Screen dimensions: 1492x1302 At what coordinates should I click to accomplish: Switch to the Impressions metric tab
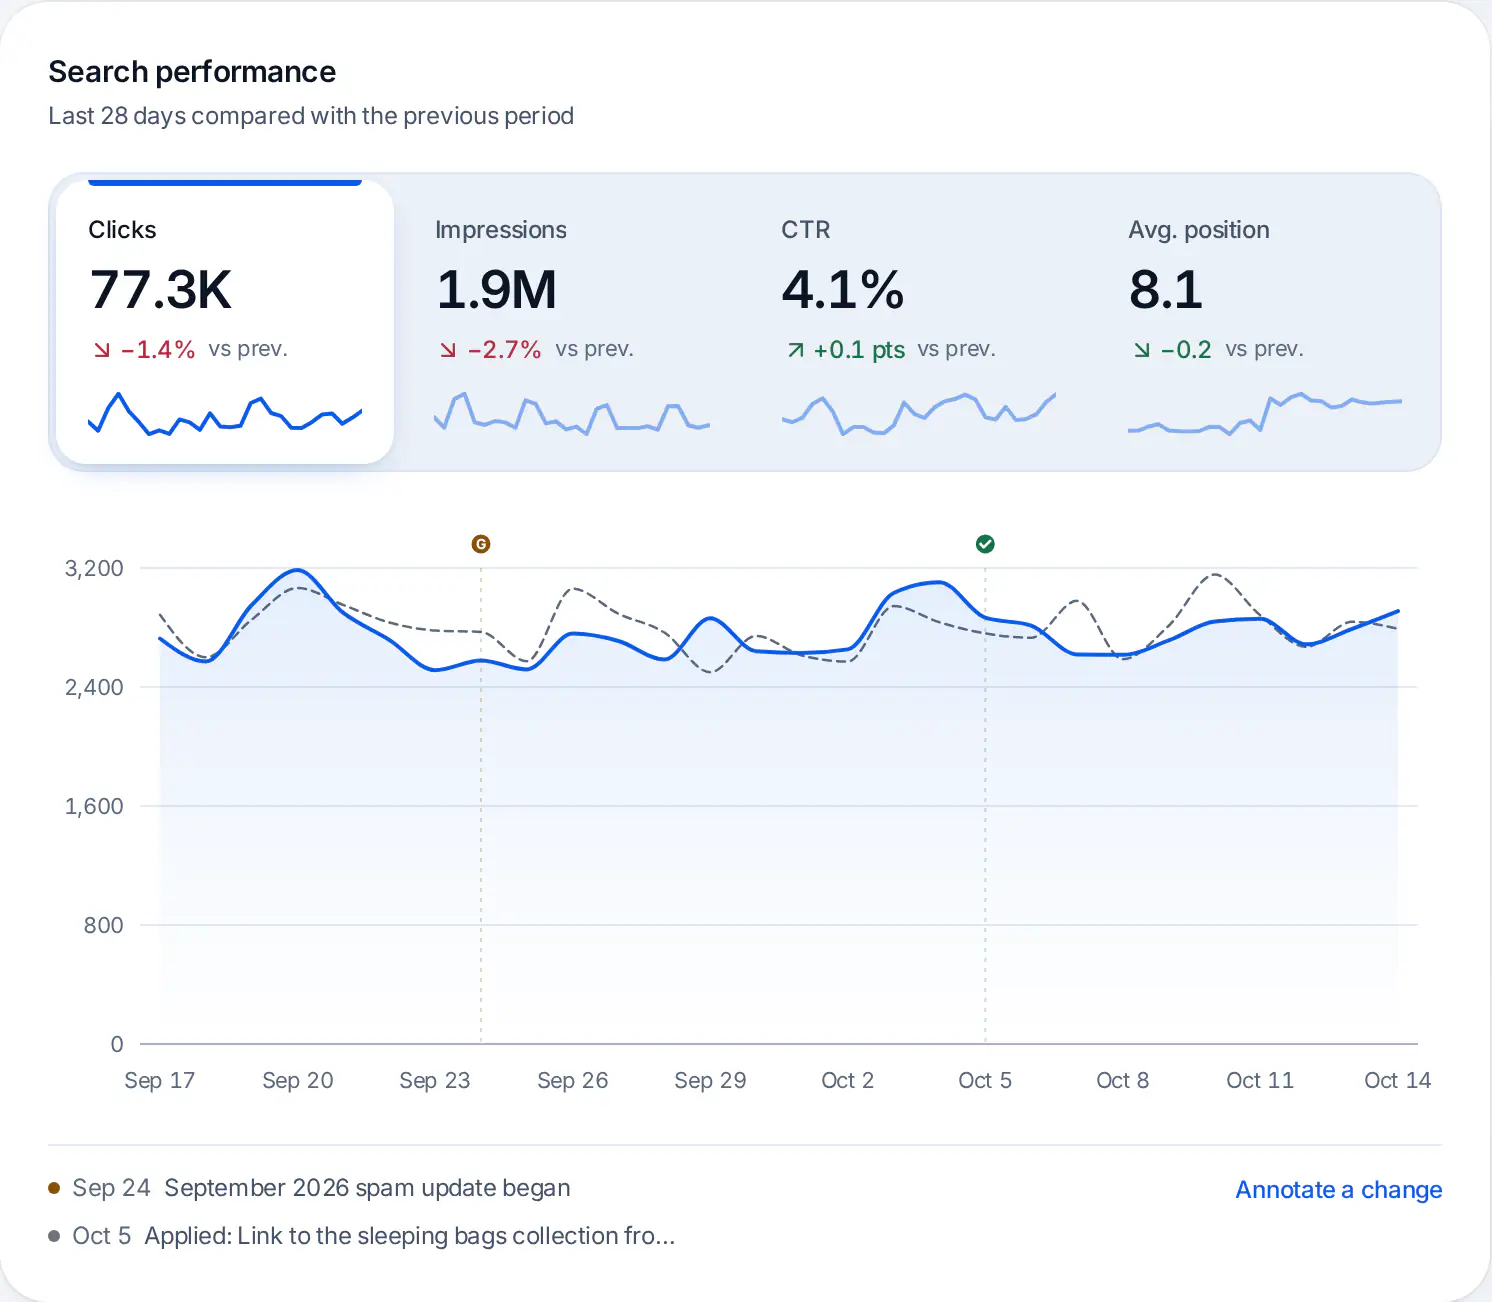(572, 322)
